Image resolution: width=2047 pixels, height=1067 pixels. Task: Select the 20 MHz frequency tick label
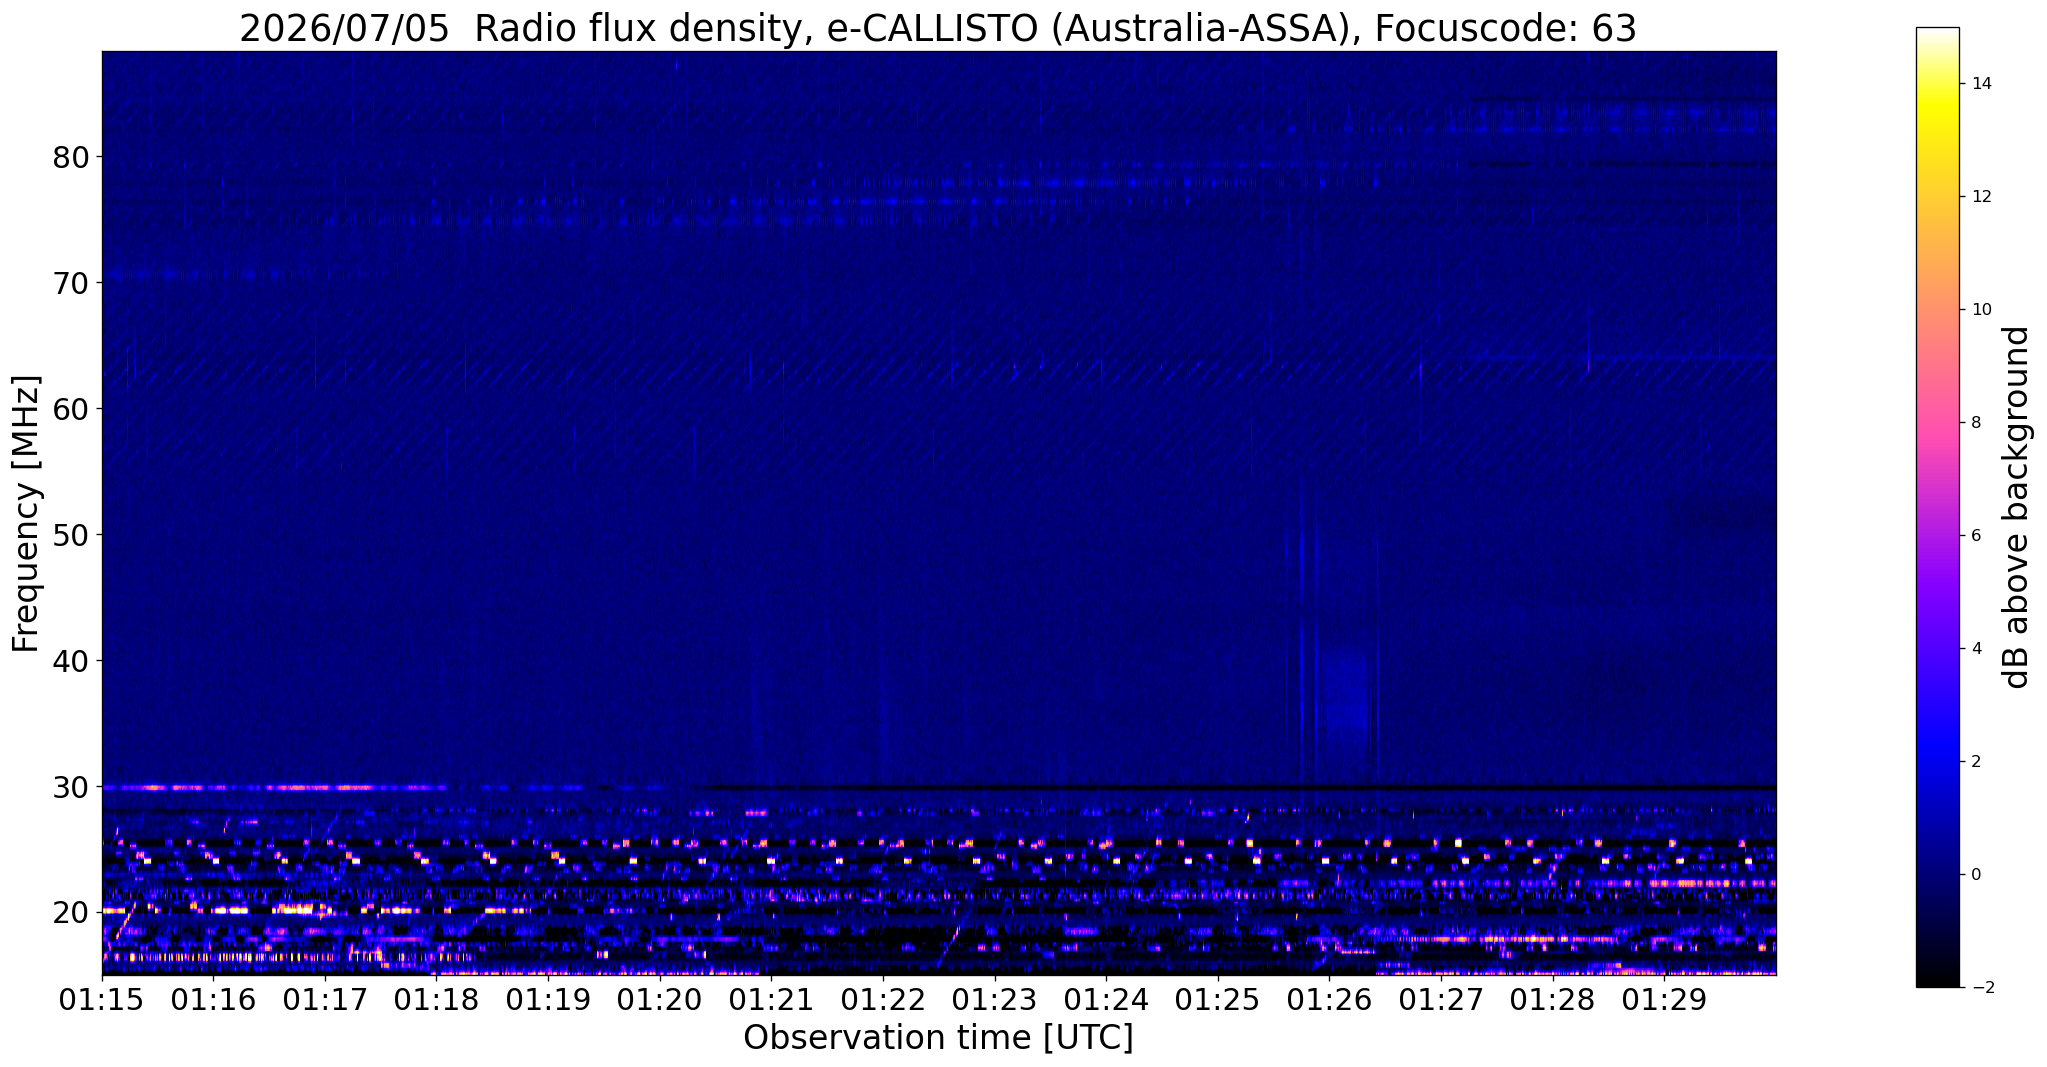click(71, 912)
